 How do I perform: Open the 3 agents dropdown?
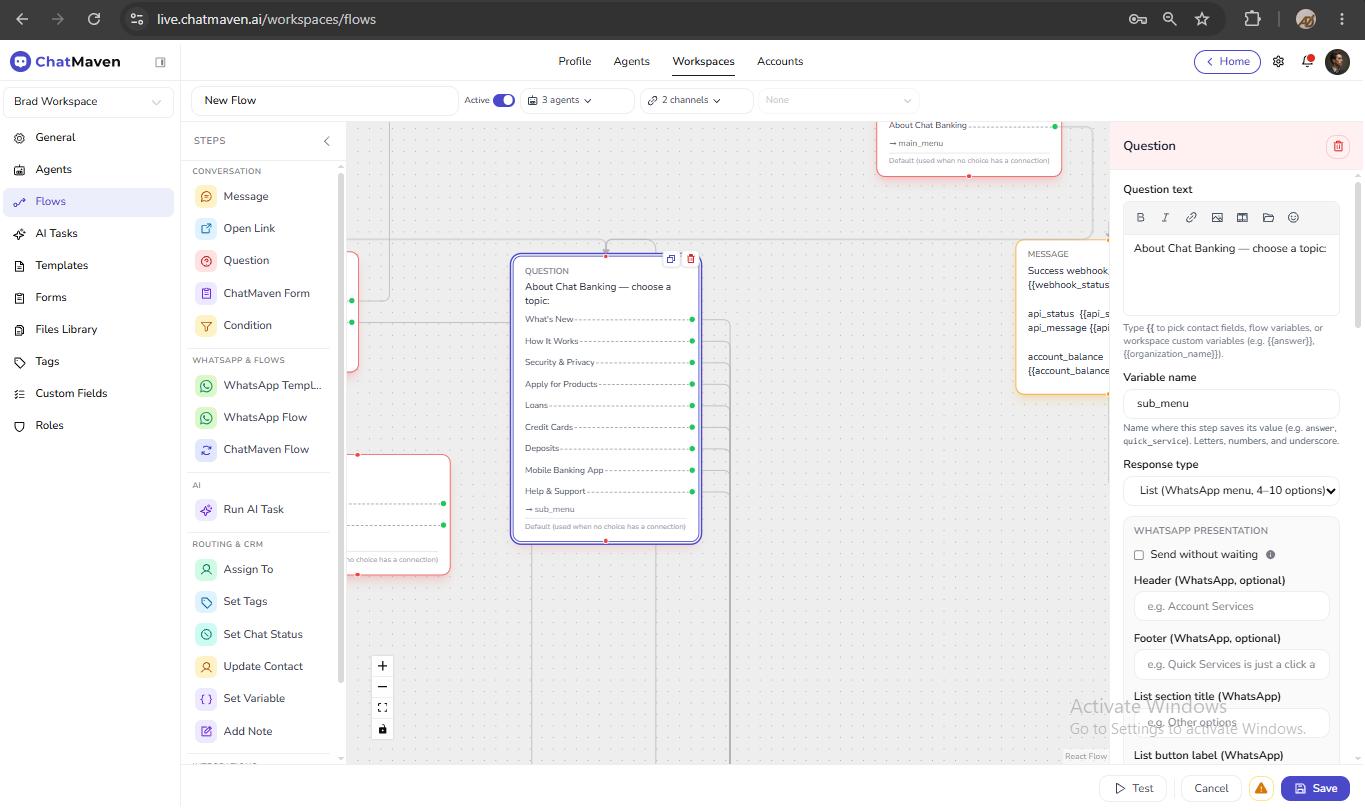click(577, 101)
